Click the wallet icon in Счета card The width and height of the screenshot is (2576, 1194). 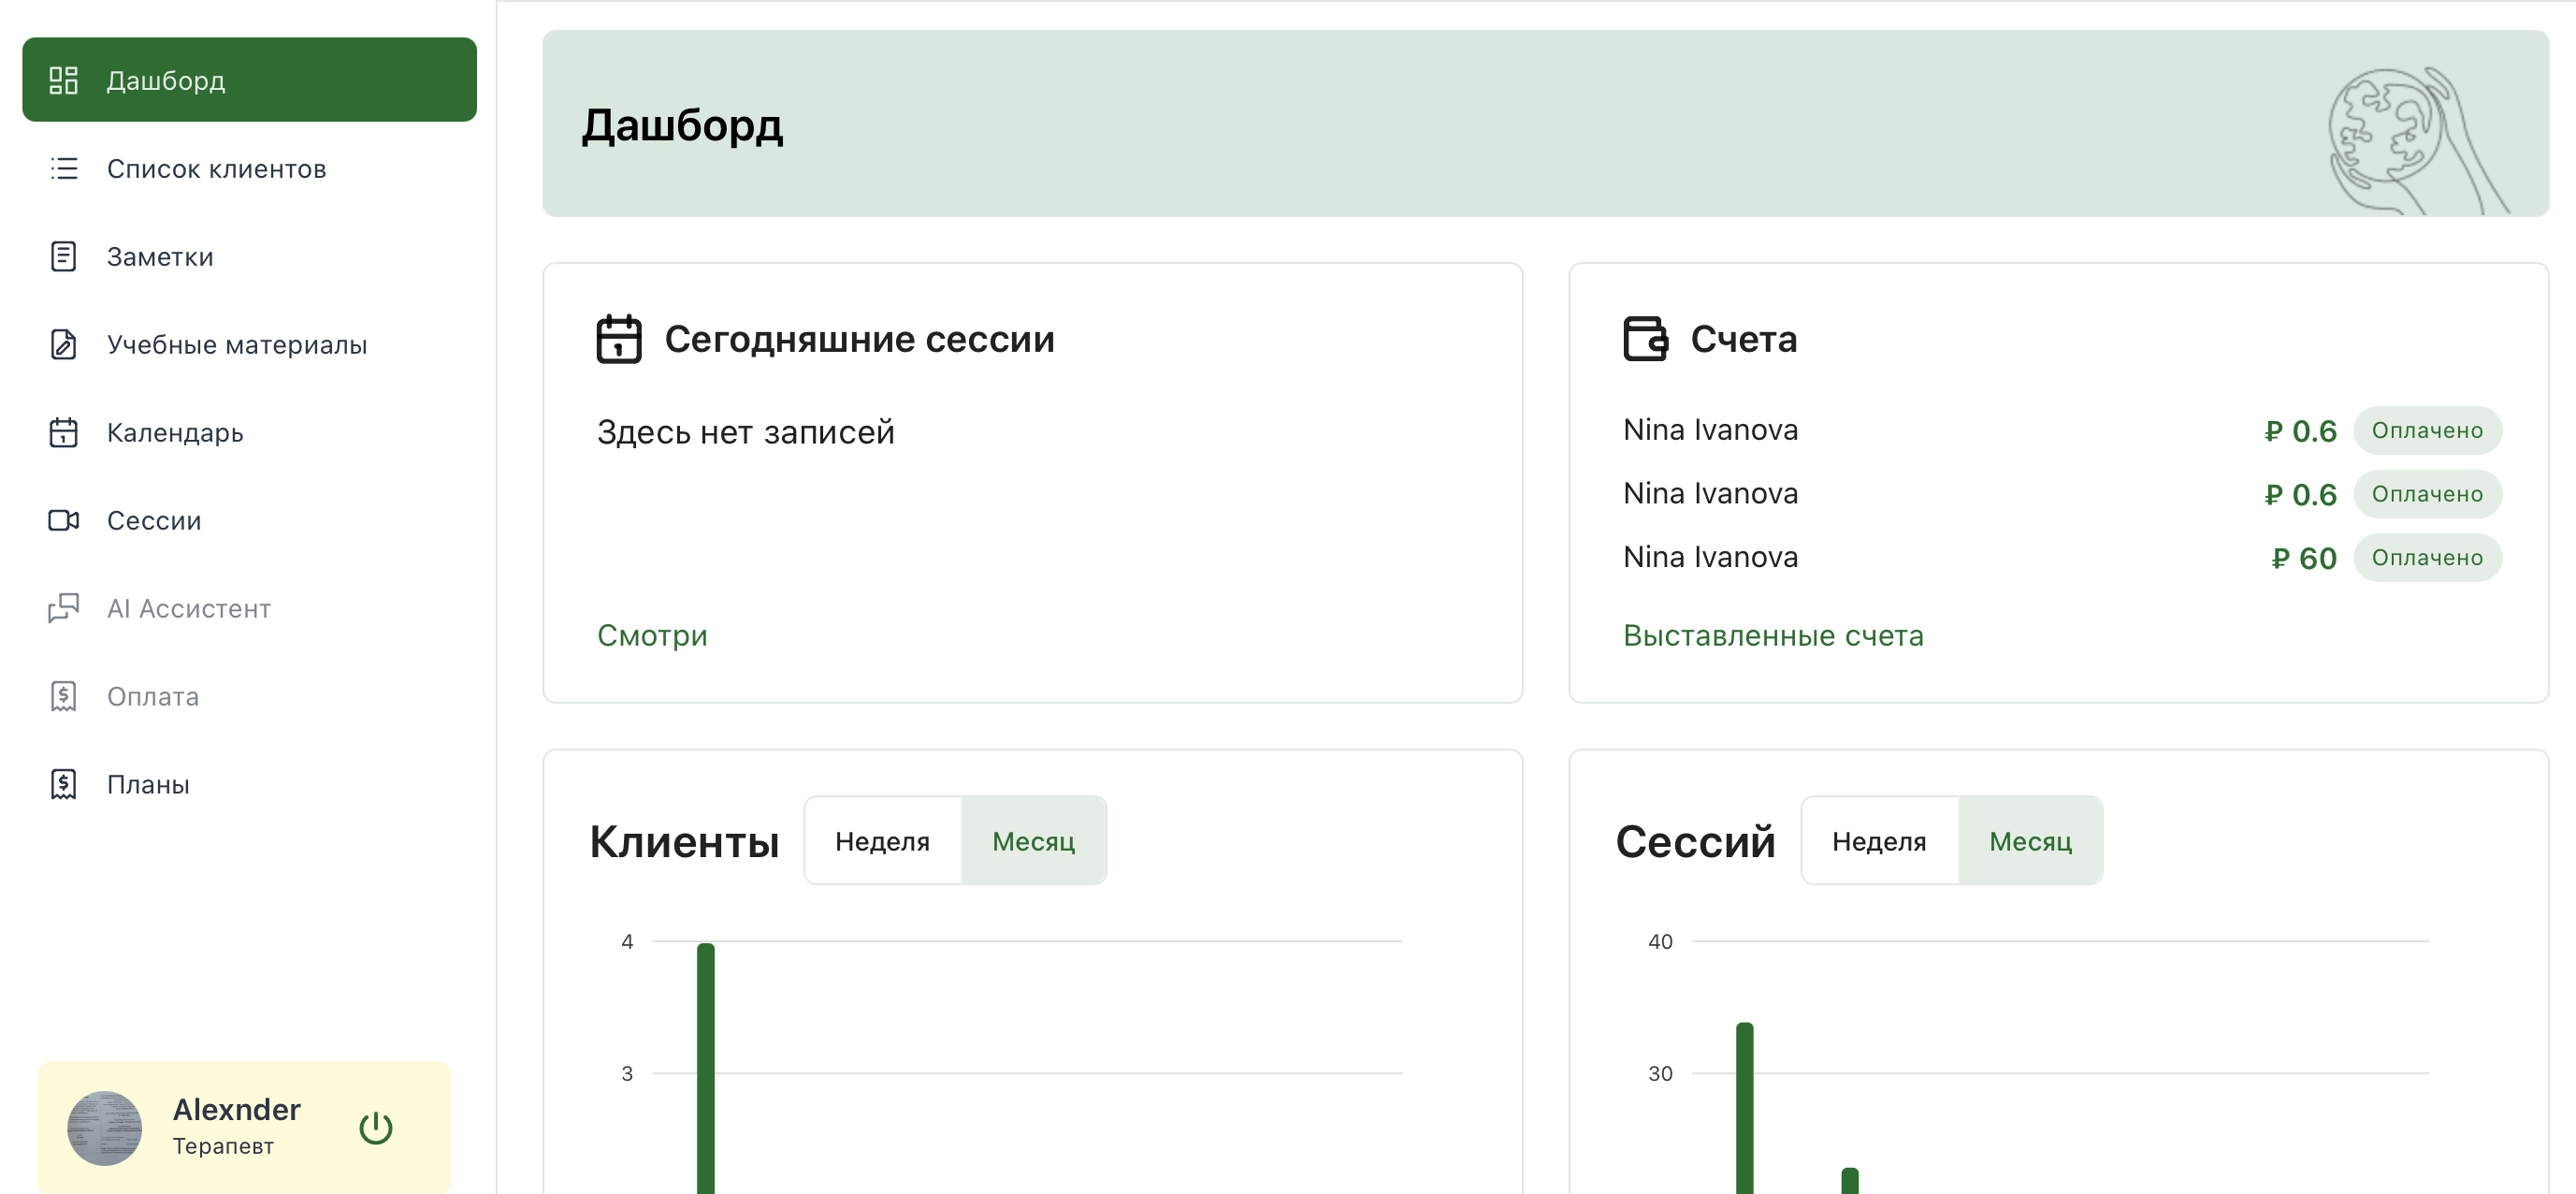[x=1645, y=339]
